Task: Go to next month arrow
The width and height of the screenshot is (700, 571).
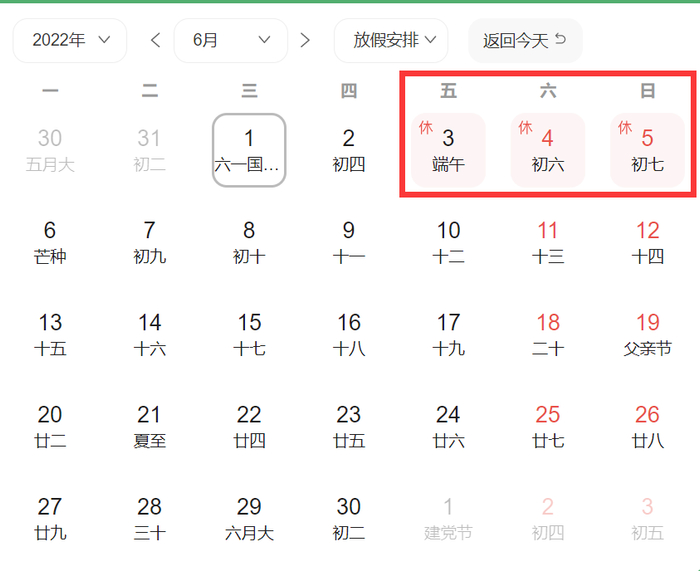Action: (x=305, y=40)
